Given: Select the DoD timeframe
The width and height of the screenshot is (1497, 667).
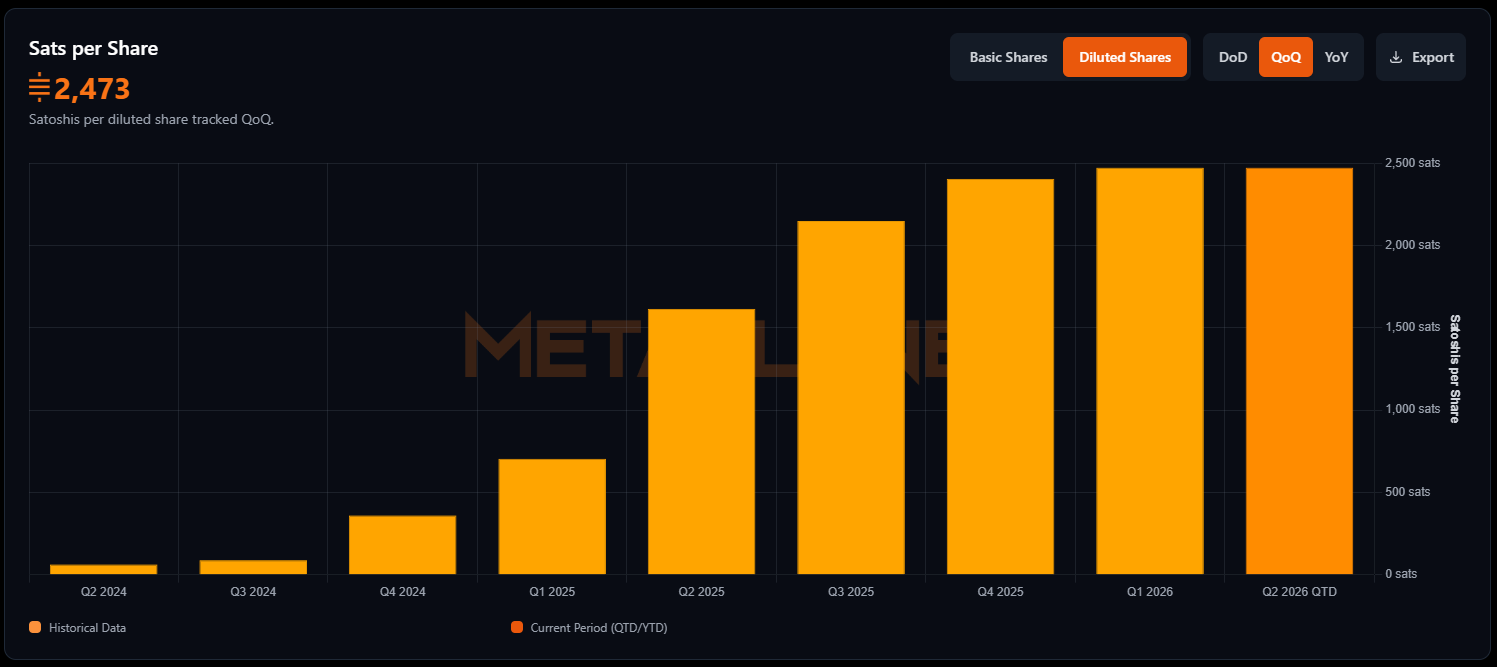Looking at the screenshot, I should 1232,58.
